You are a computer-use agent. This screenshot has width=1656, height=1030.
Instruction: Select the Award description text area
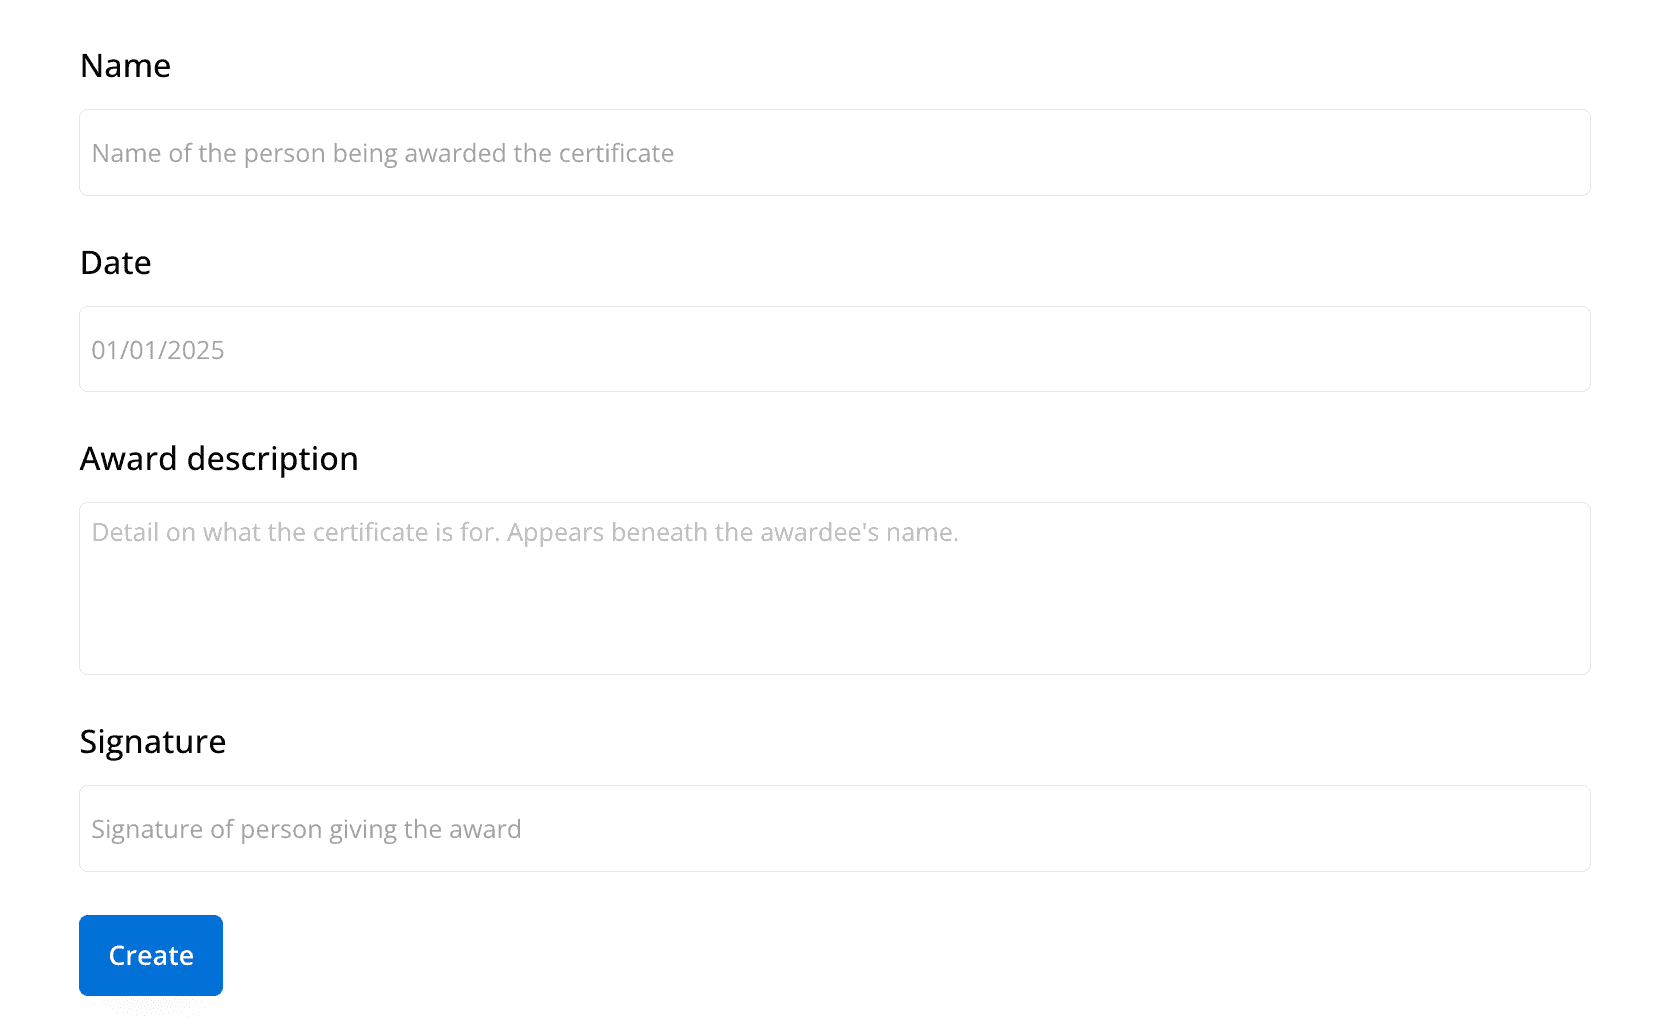click(834, 588)
